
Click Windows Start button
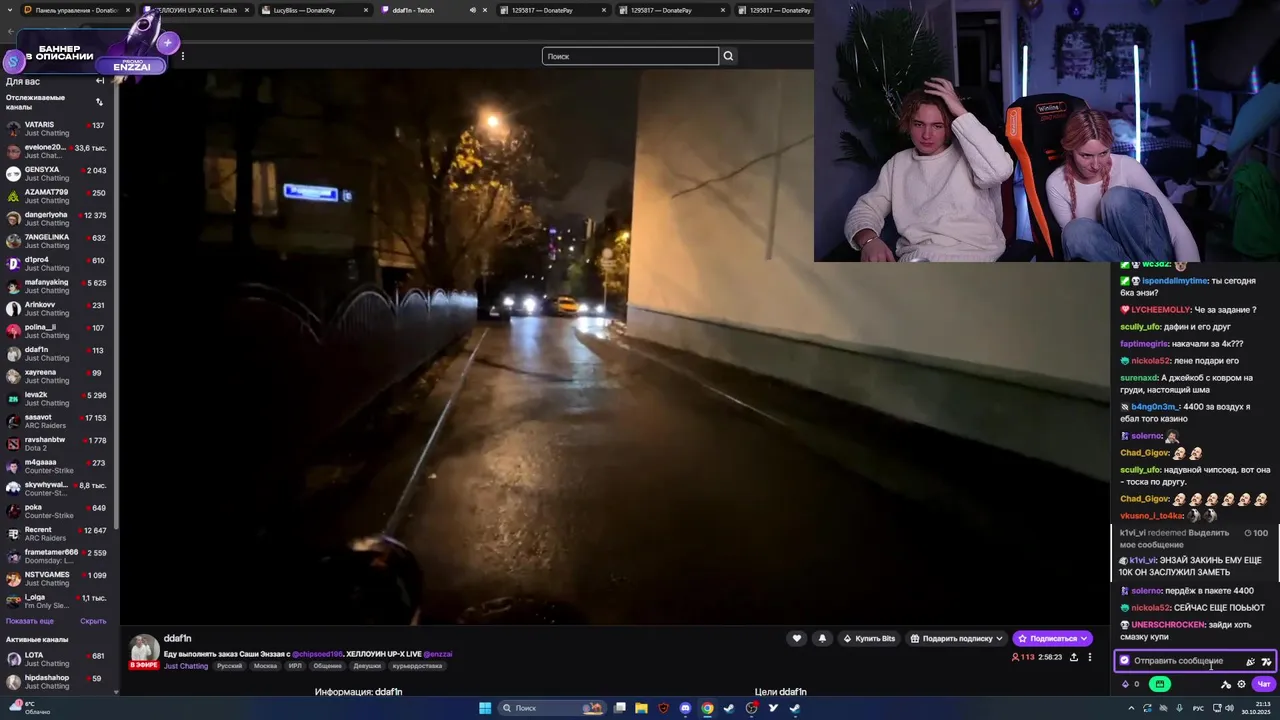pyautogui.click(x=485, y=708)
